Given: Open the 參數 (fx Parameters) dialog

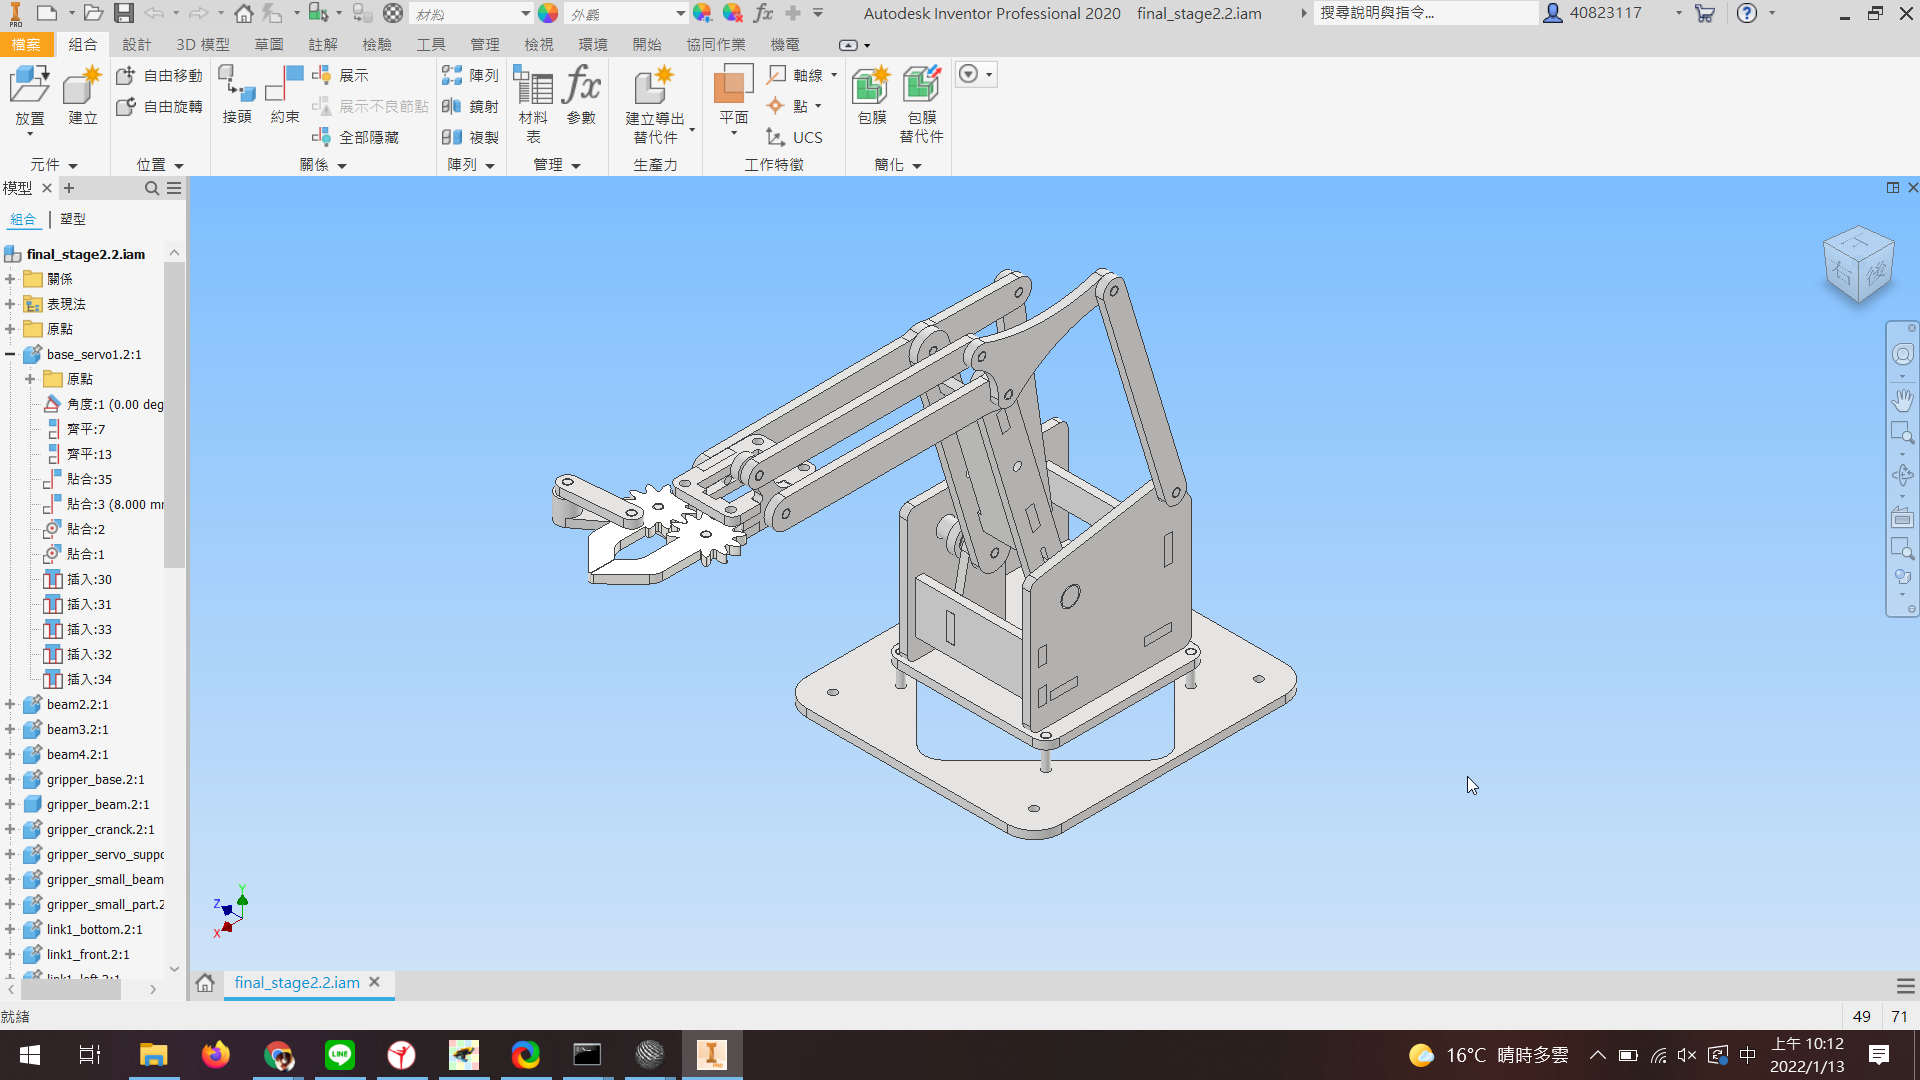Looking at the screenshot, I should 581,96.
